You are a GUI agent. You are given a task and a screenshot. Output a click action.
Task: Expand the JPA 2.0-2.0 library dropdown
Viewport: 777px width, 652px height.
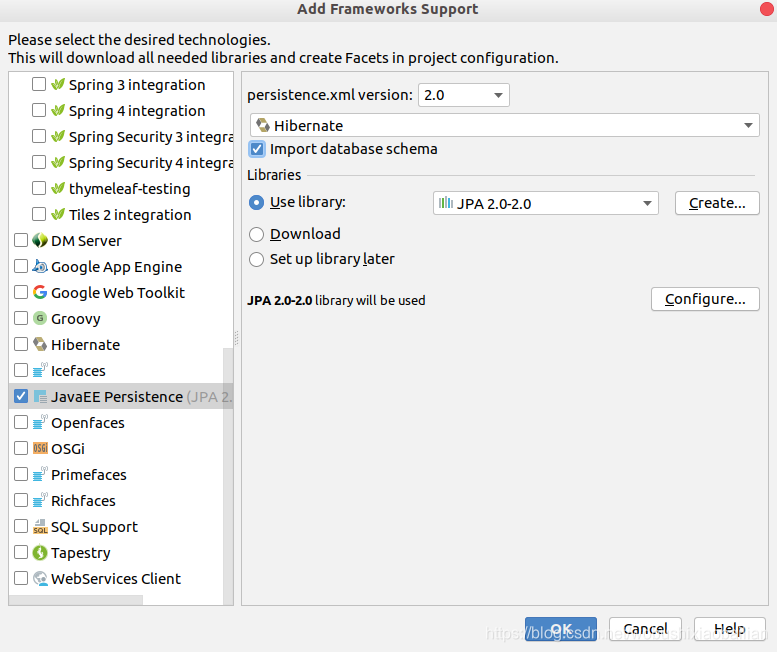[647, 203]
